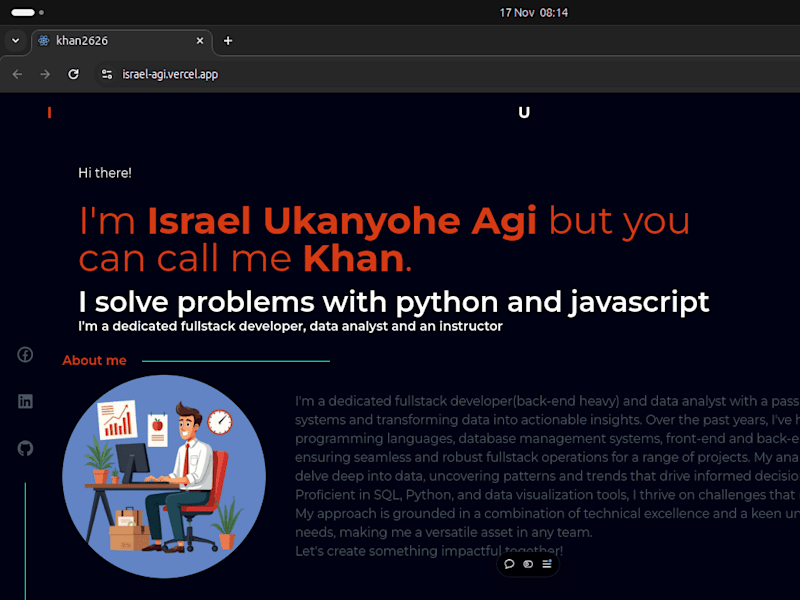Click the comment bubble icon in floating toolbar
Viewport: 800px width, 600px height.
(509, 564)
